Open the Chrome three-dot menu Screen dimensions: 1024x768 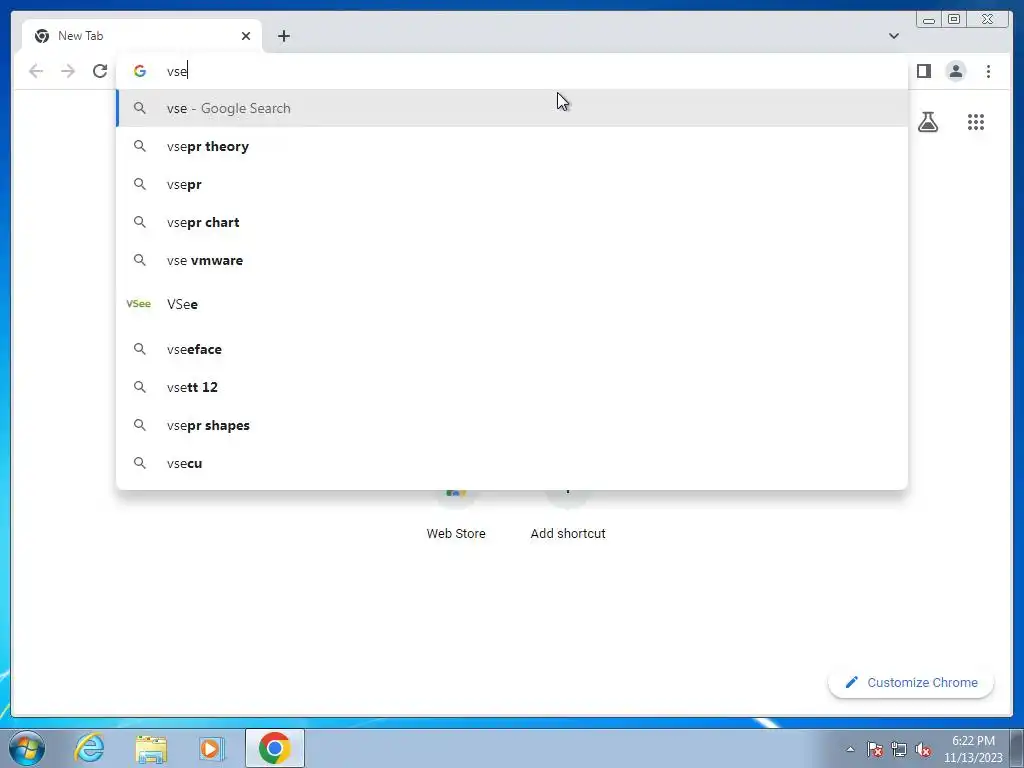(x=988, y=71)
